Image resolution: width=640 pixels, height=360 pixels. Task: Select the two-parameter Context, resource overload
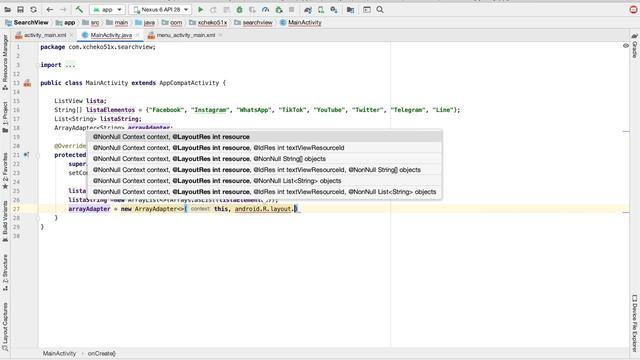[x=265, y=137]
